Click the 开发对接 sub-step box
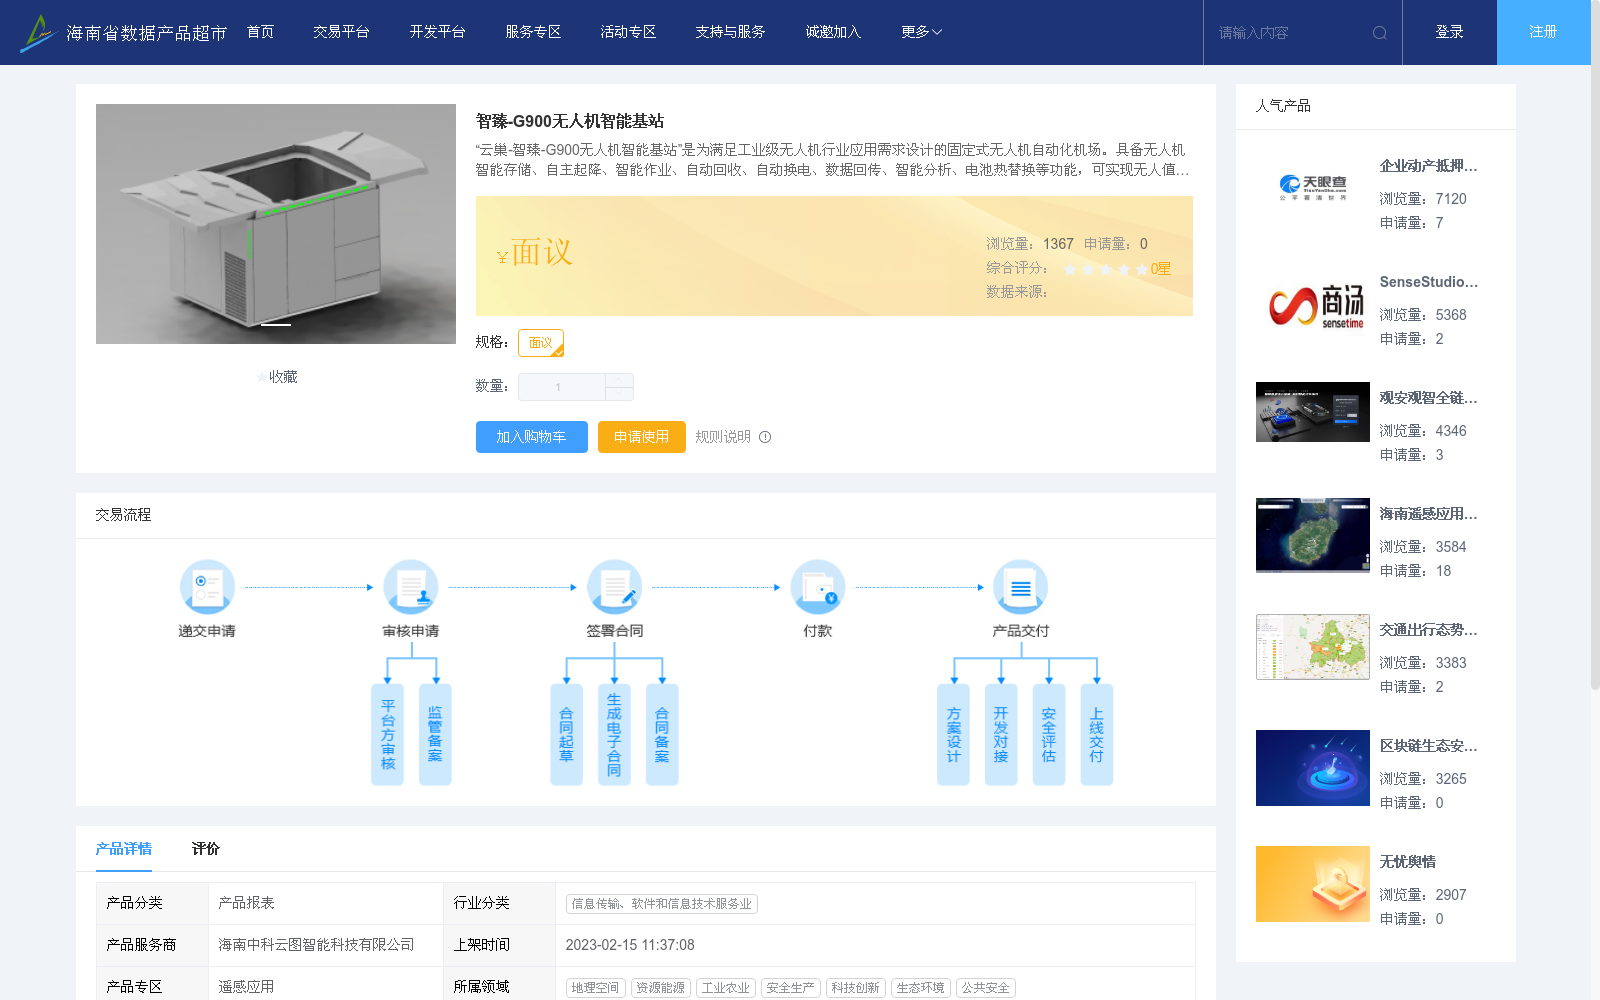Viewport: 1600px width, 1000px height. (x=1001, y=734)
